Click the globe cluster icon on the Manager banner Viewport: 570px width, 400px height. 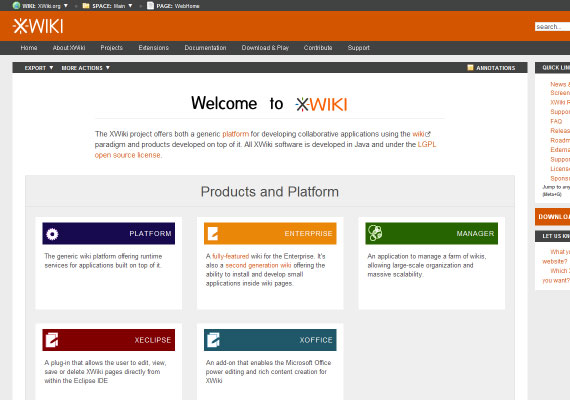pos(375,233)
